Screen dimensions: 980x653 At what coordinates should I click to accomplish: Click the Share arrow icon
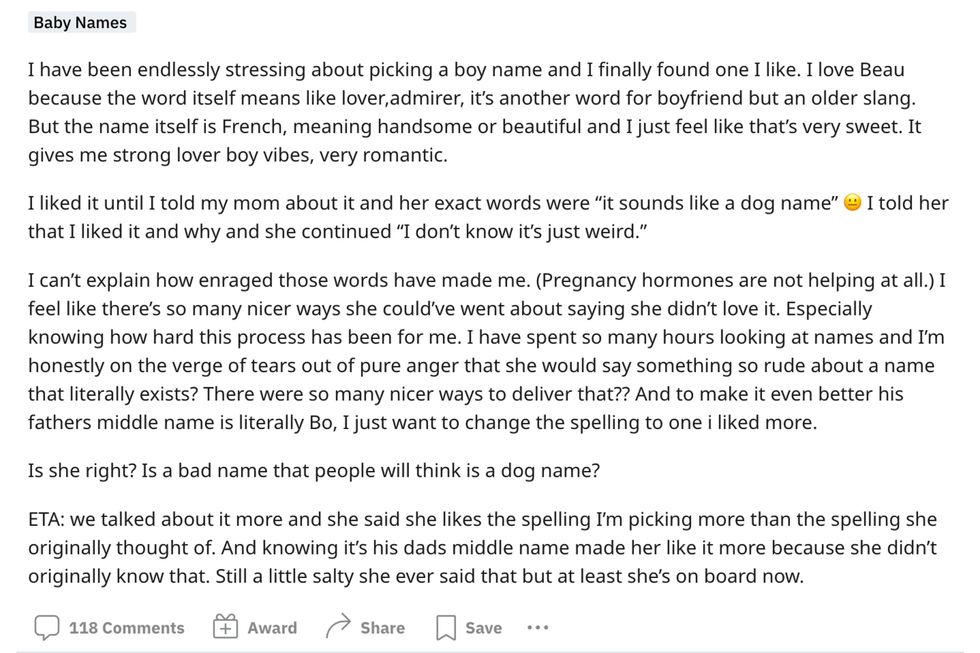click(x=339, y=628)
